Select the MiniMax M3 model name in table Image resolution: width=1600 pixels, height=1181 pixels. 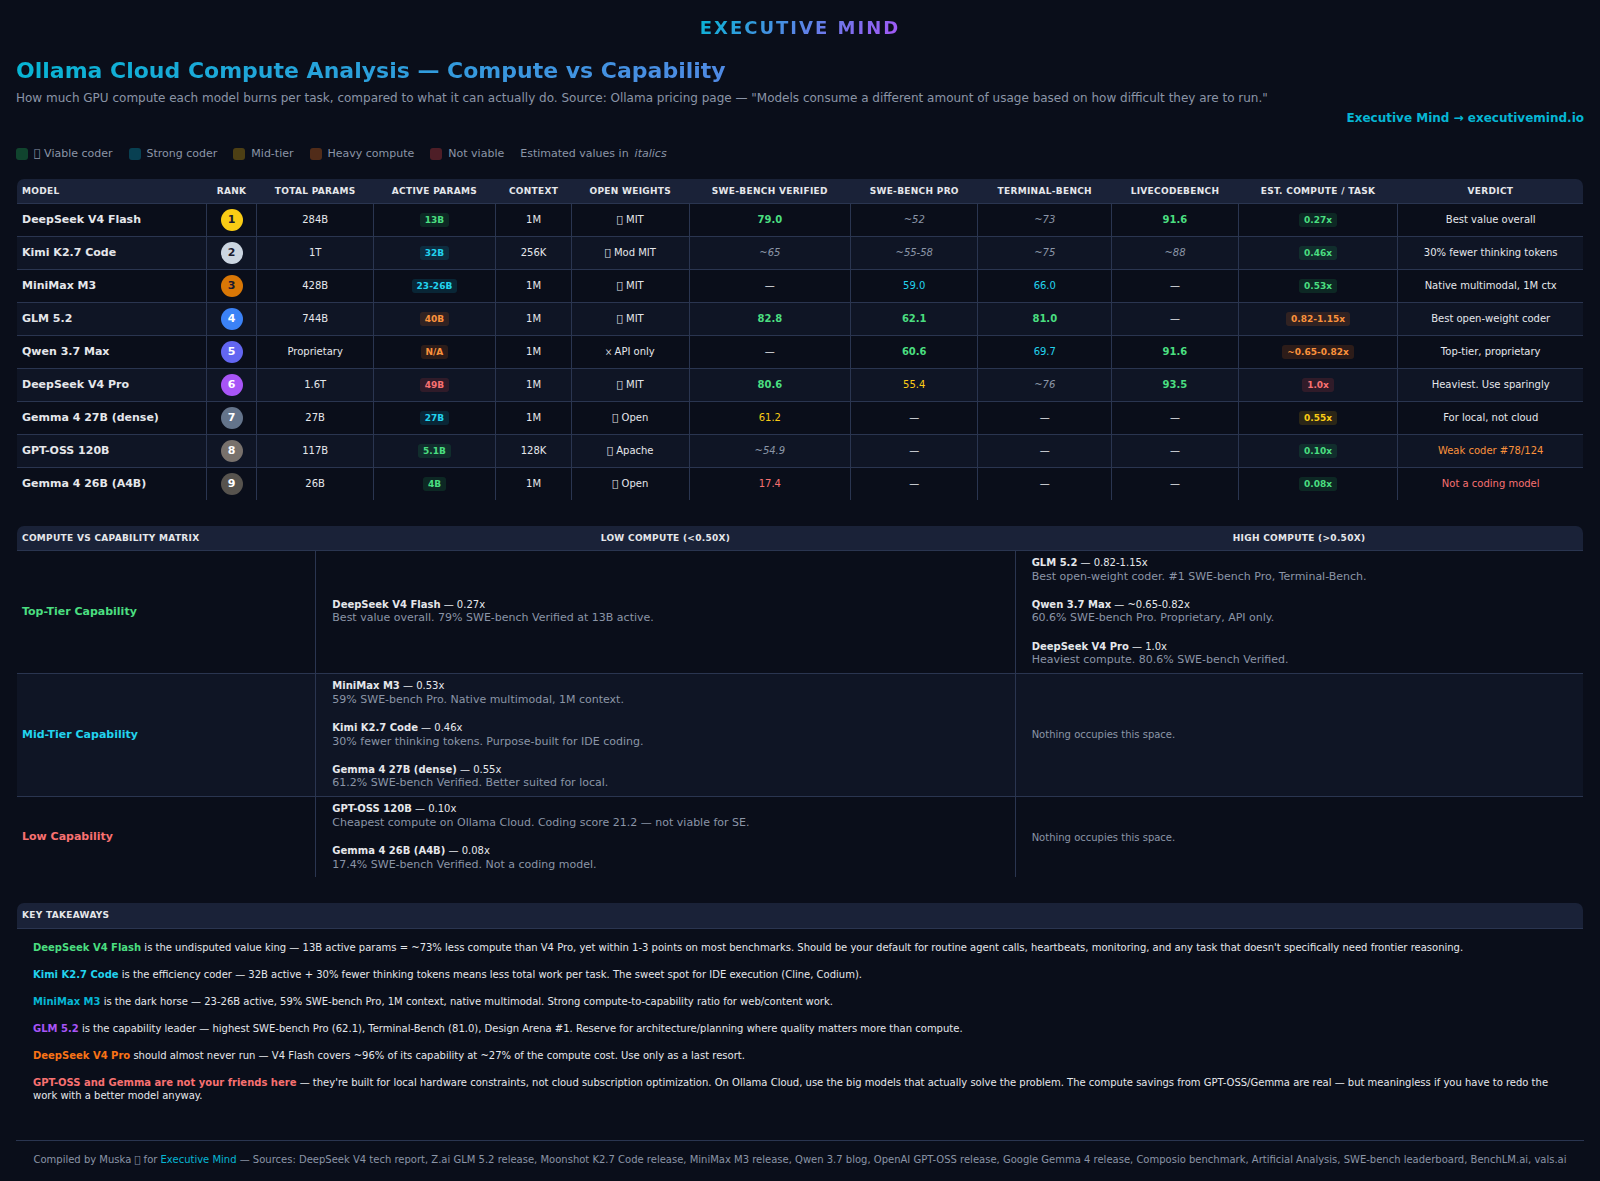[x=59, y=286]
